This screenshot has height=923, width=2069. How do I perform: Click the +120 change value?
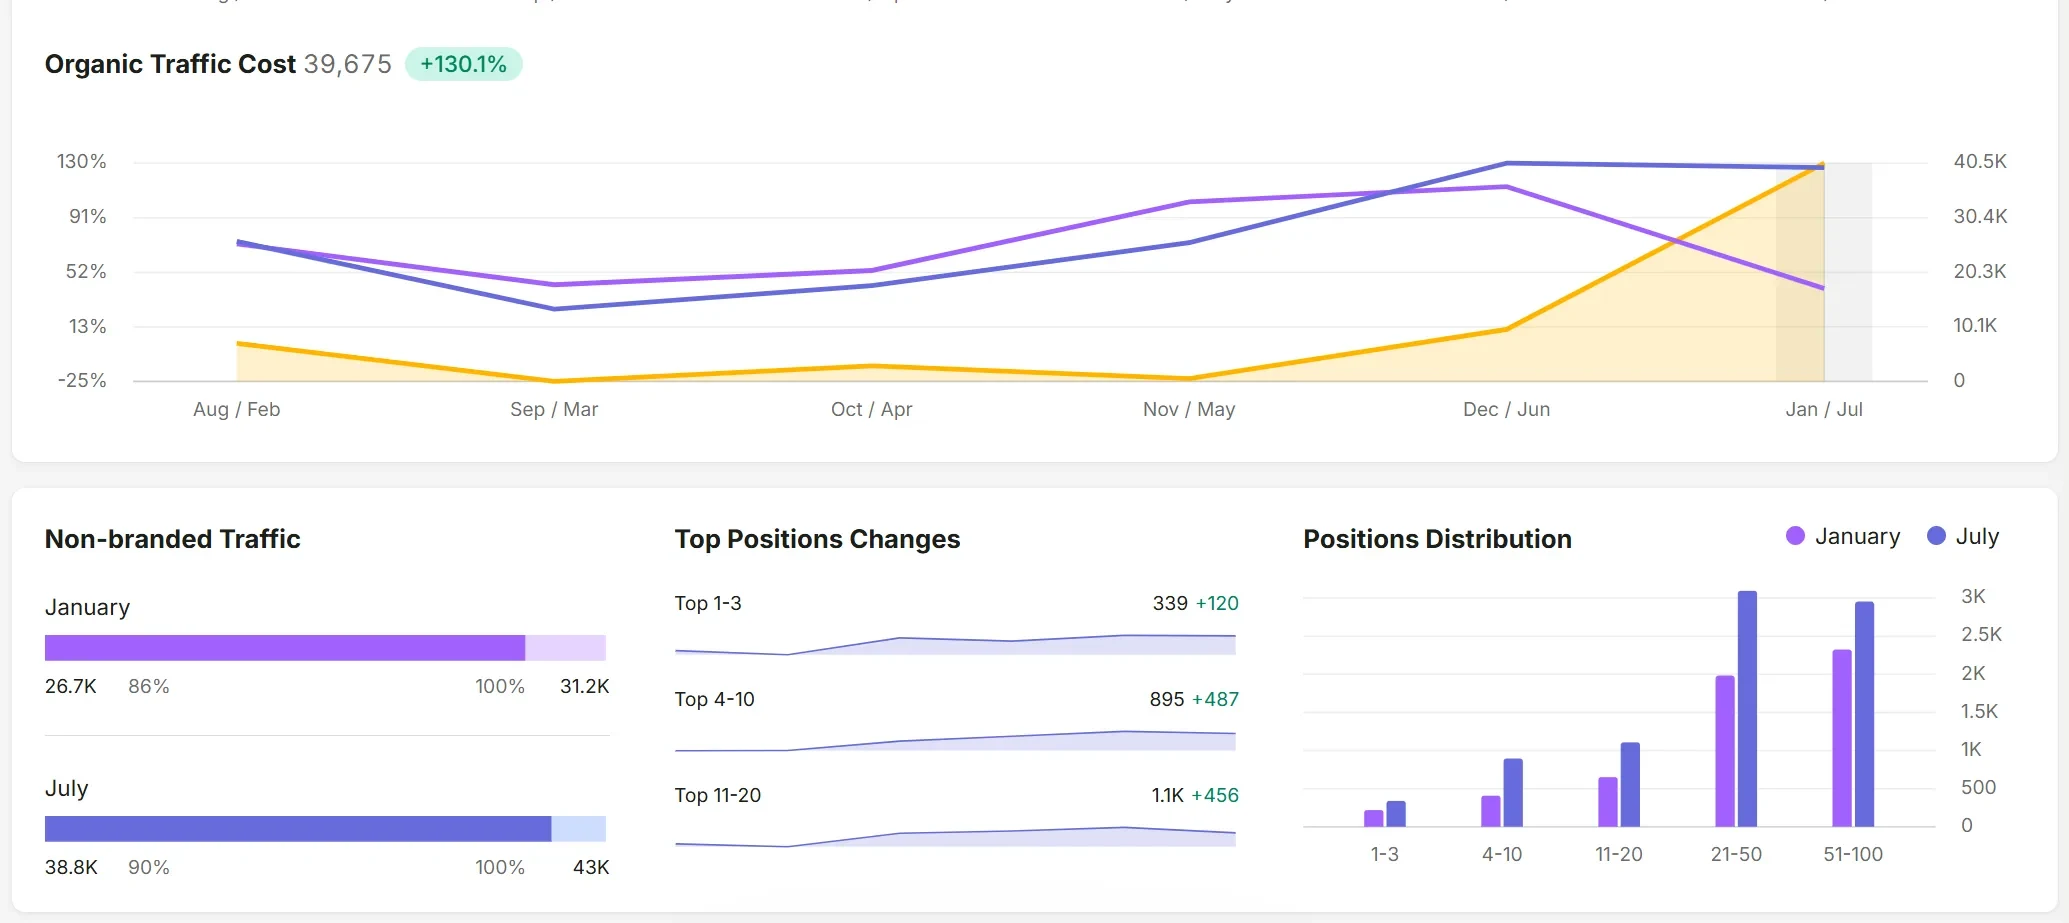[x=1217, y=603]
